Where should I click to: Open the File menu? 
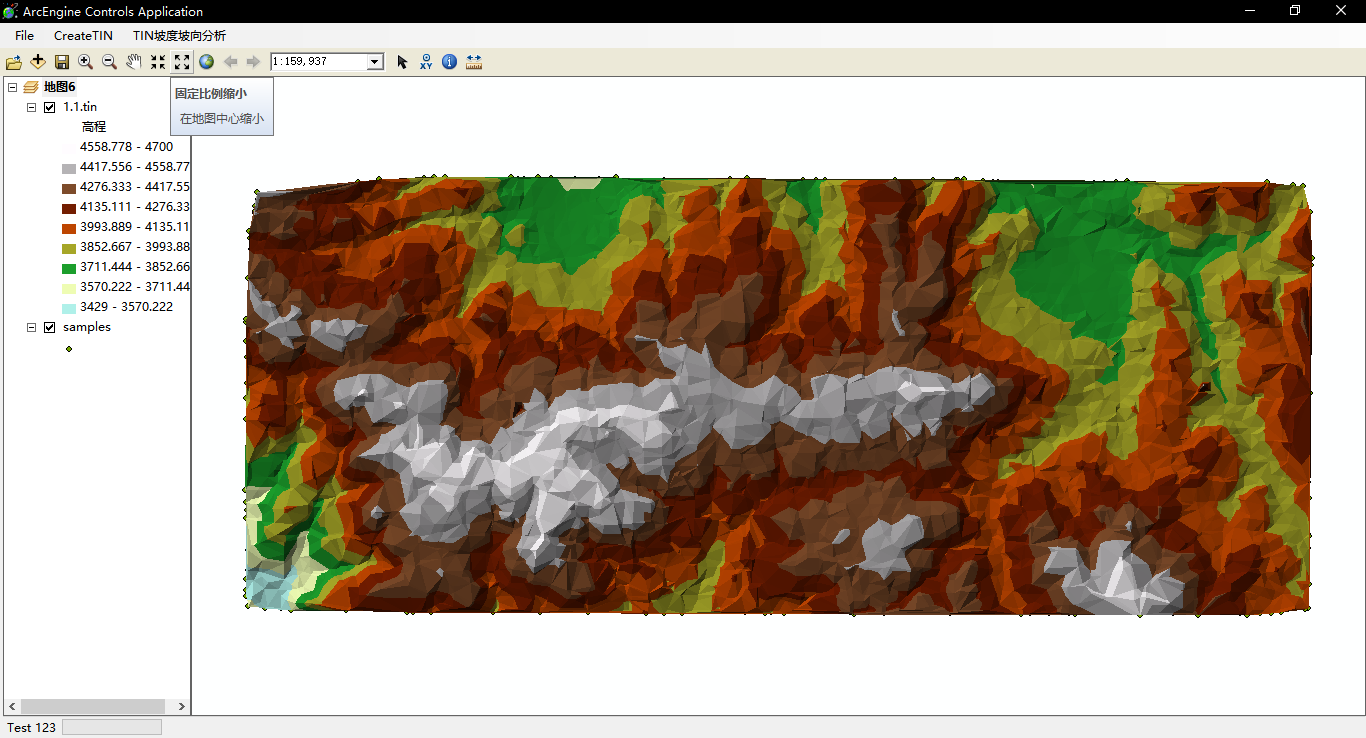[24, 36]
